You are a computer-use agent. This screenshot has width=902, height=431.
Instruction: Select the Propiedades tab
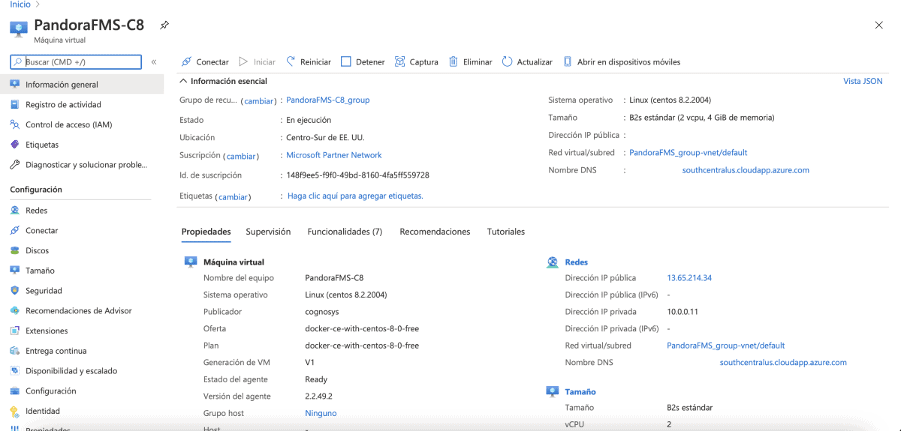tap(206, 231)
